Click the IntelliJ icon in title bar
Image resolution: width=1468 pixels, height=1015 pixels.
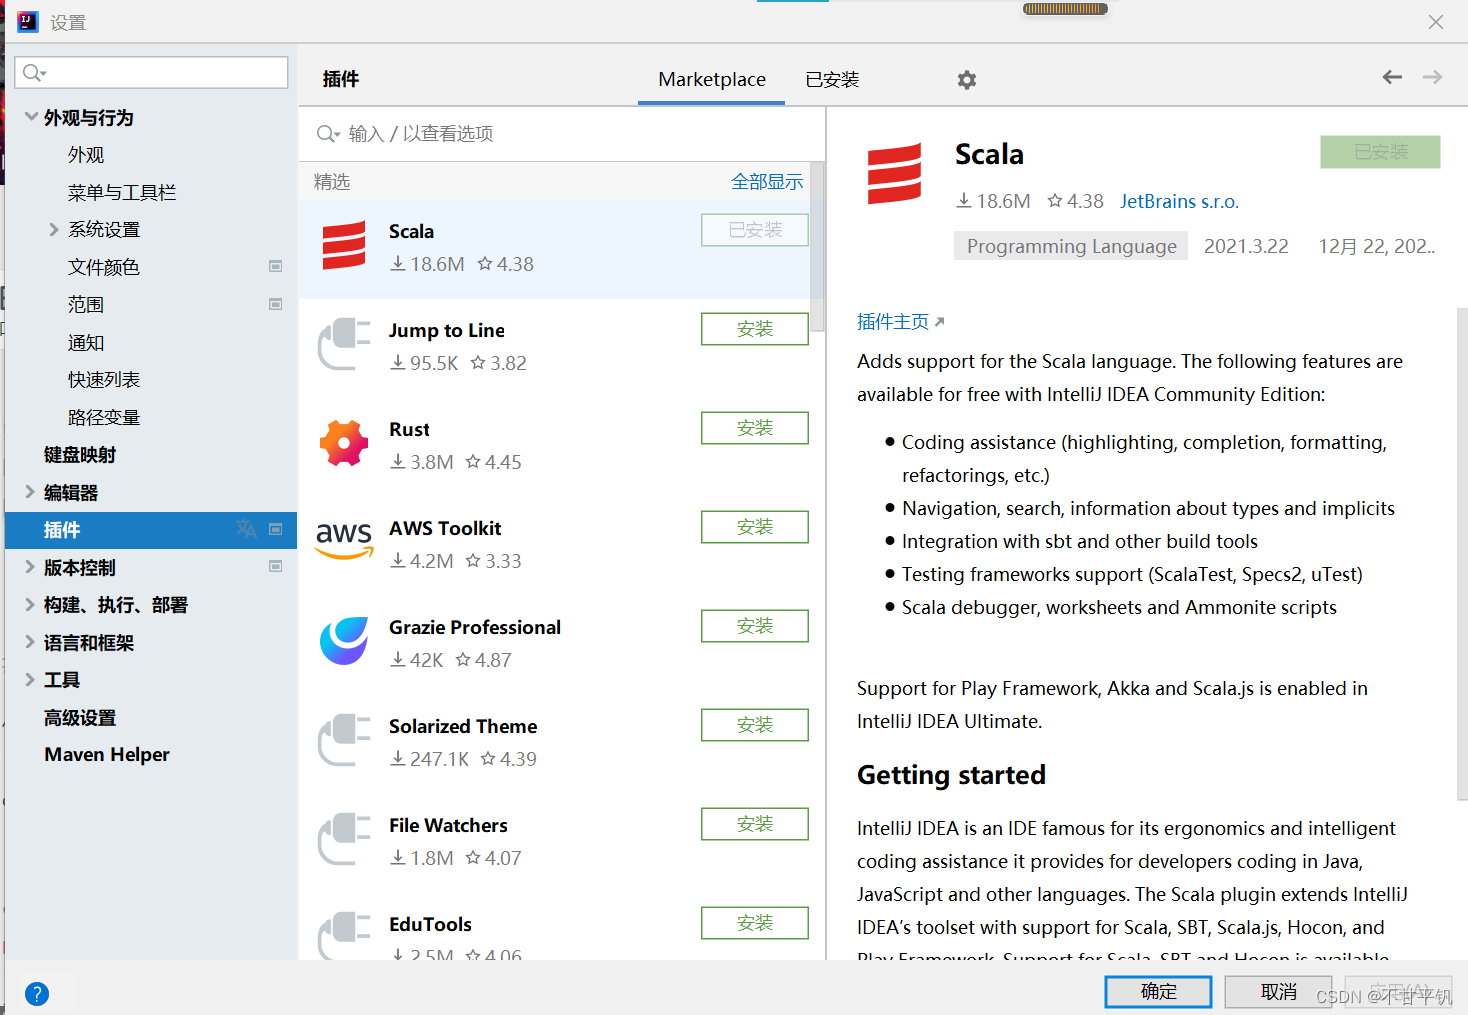(27, 22)
